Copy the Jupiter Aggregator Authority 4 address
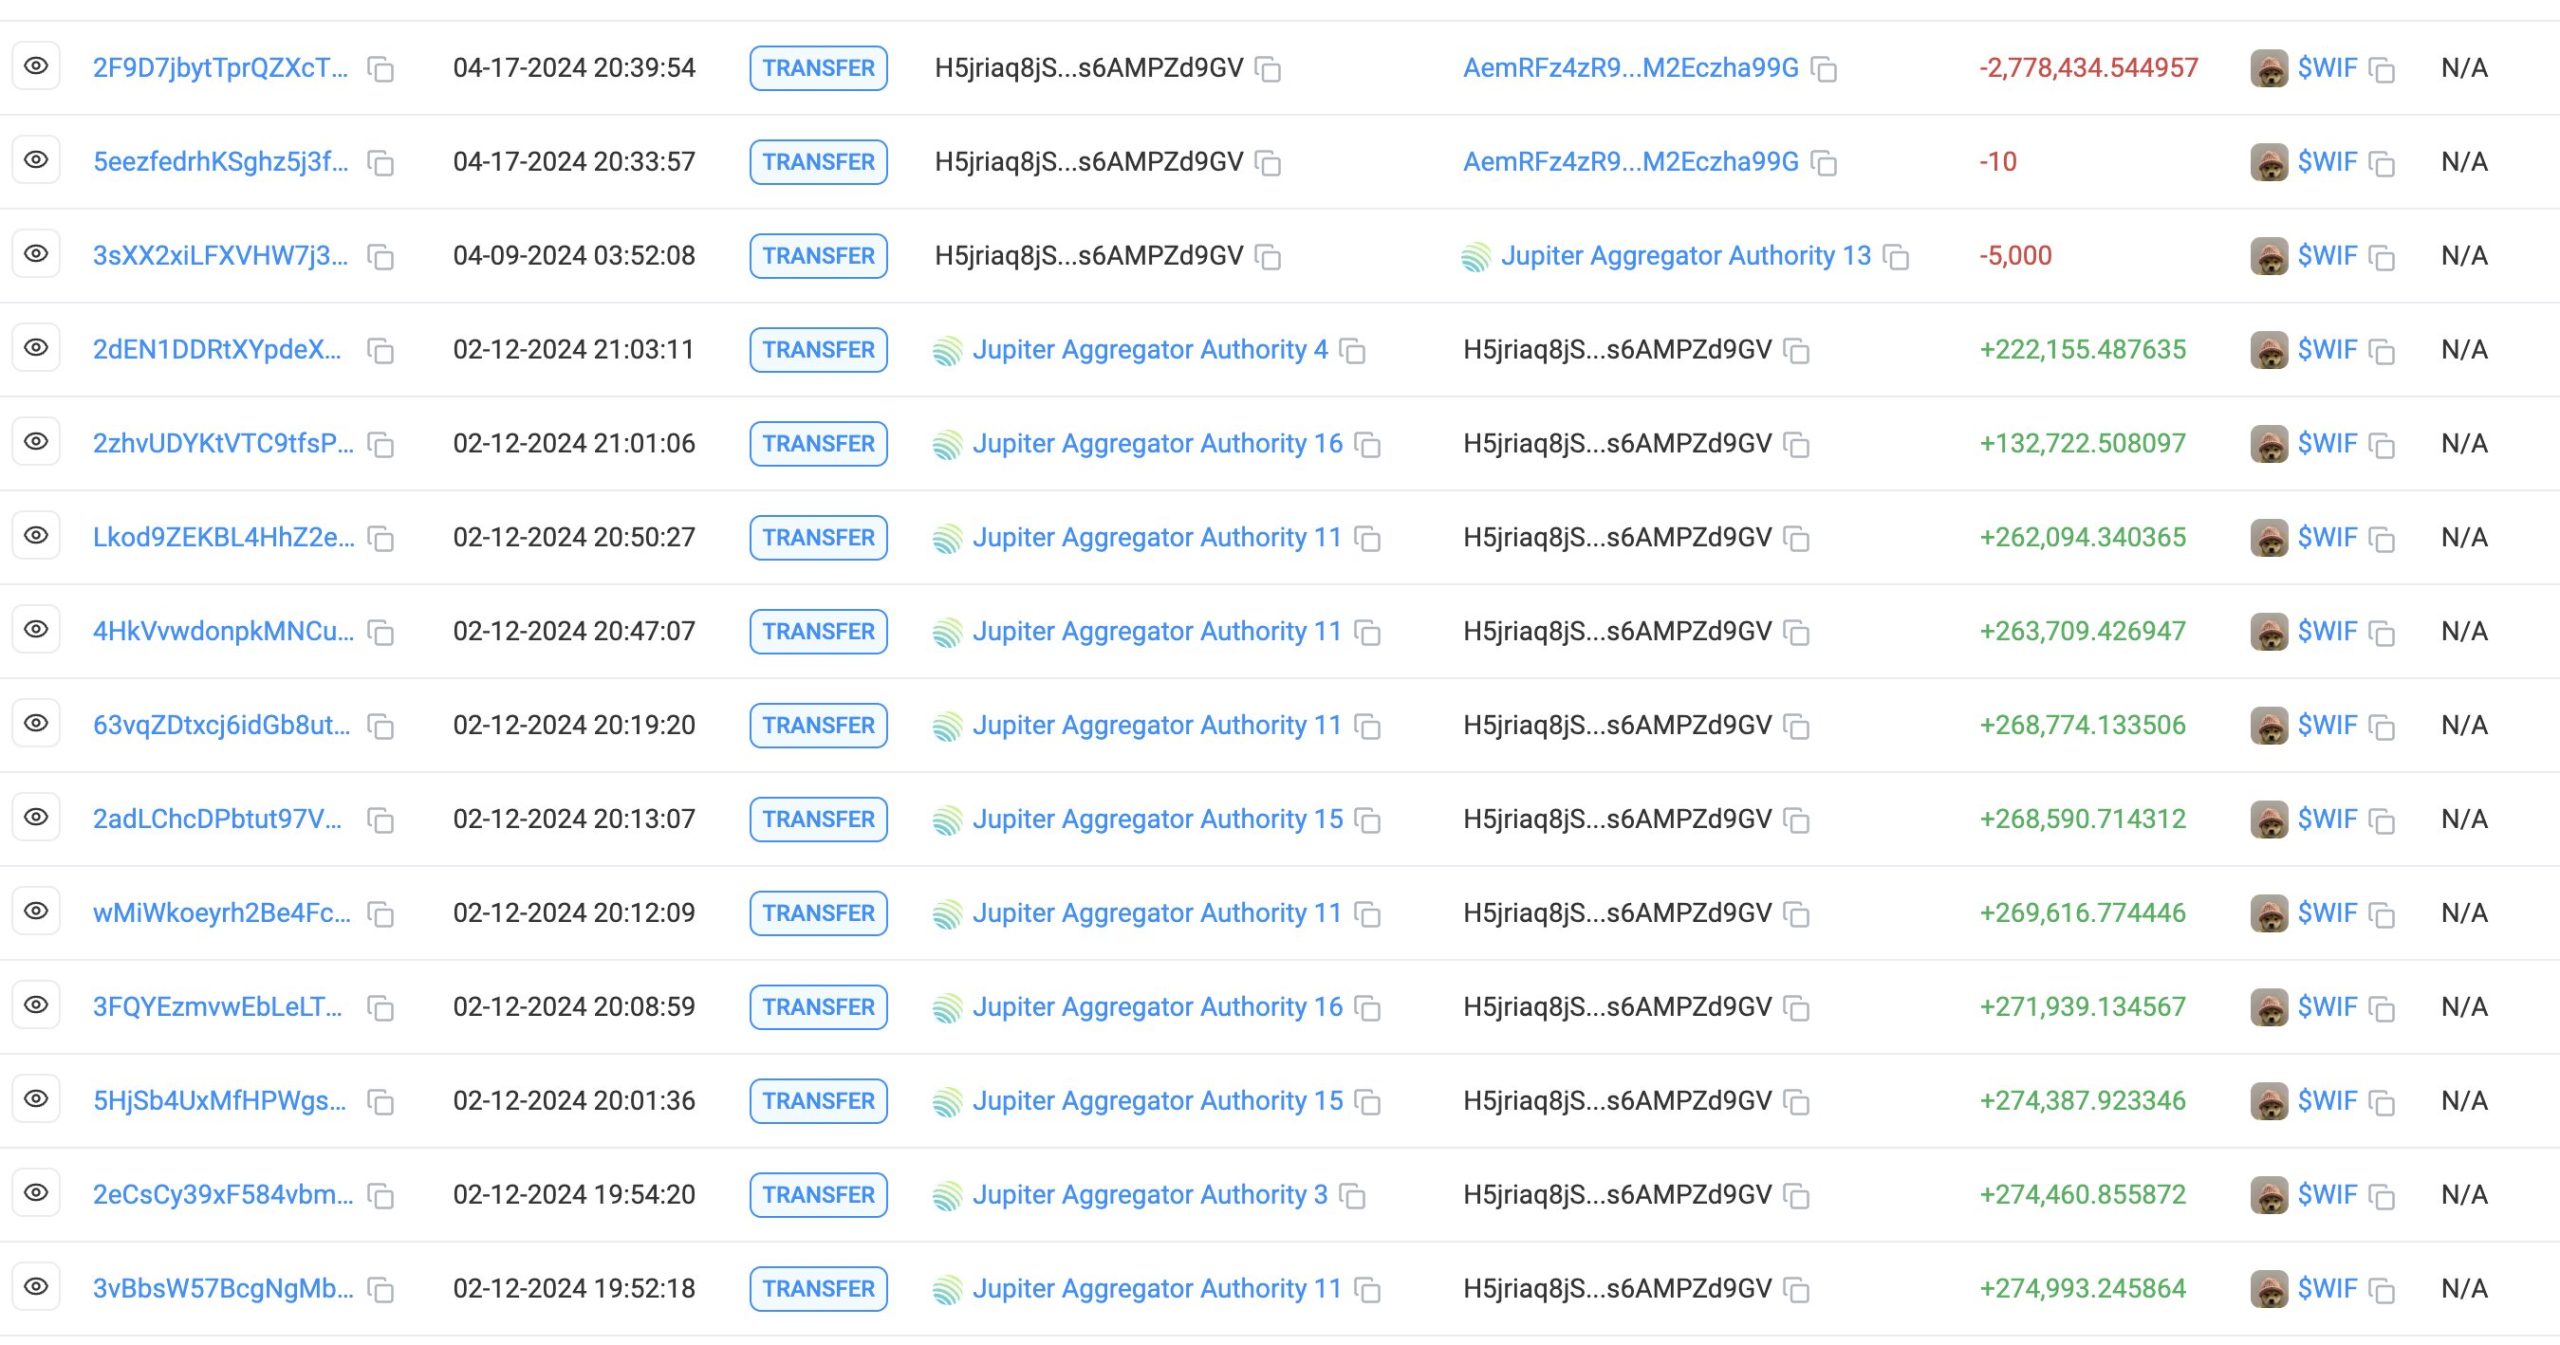This screenshot has width=2560, height=1345. [1352, 351]
